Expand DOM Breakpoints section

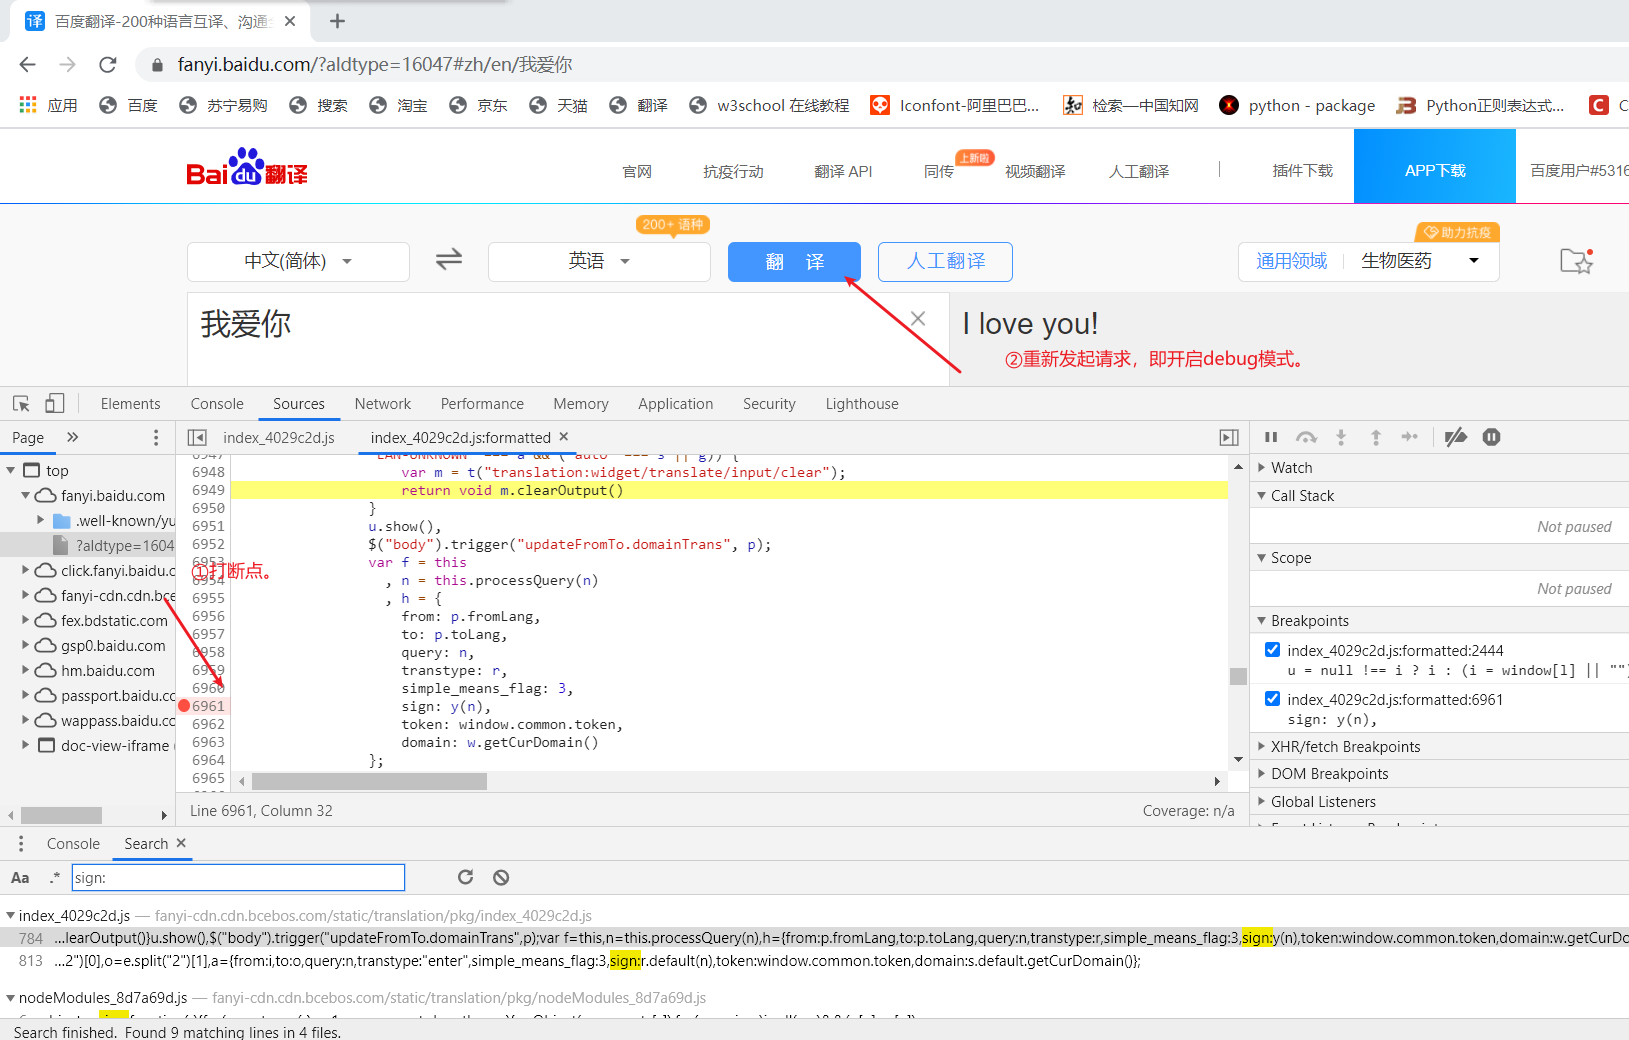1262,774
